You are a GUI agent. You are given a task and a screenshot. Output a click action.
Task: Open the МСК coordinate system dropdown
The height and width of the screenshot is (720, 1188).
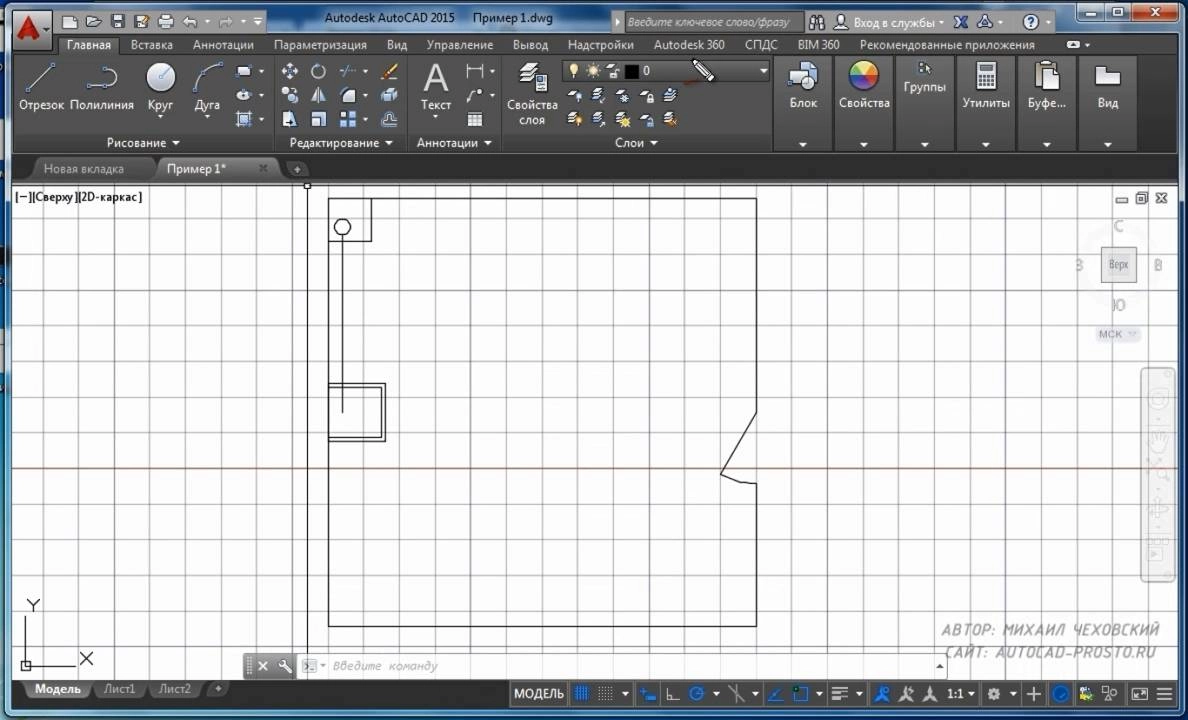[x=1118, y=333]
